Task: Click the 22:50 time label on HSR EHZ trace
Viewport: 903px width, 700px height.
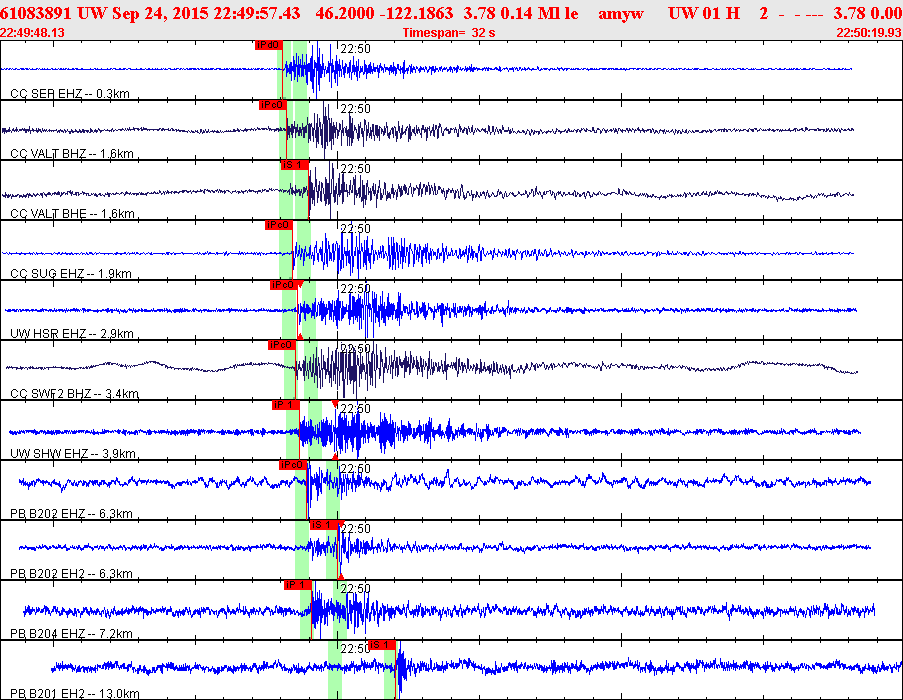Action: 355,289
